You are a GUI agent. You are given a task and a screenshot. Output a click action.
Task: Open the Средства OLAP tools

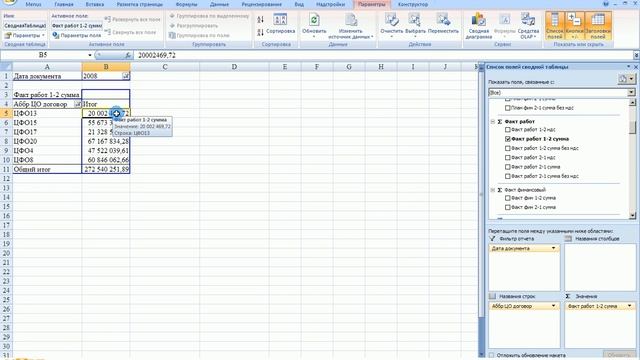tap(528, 26)
